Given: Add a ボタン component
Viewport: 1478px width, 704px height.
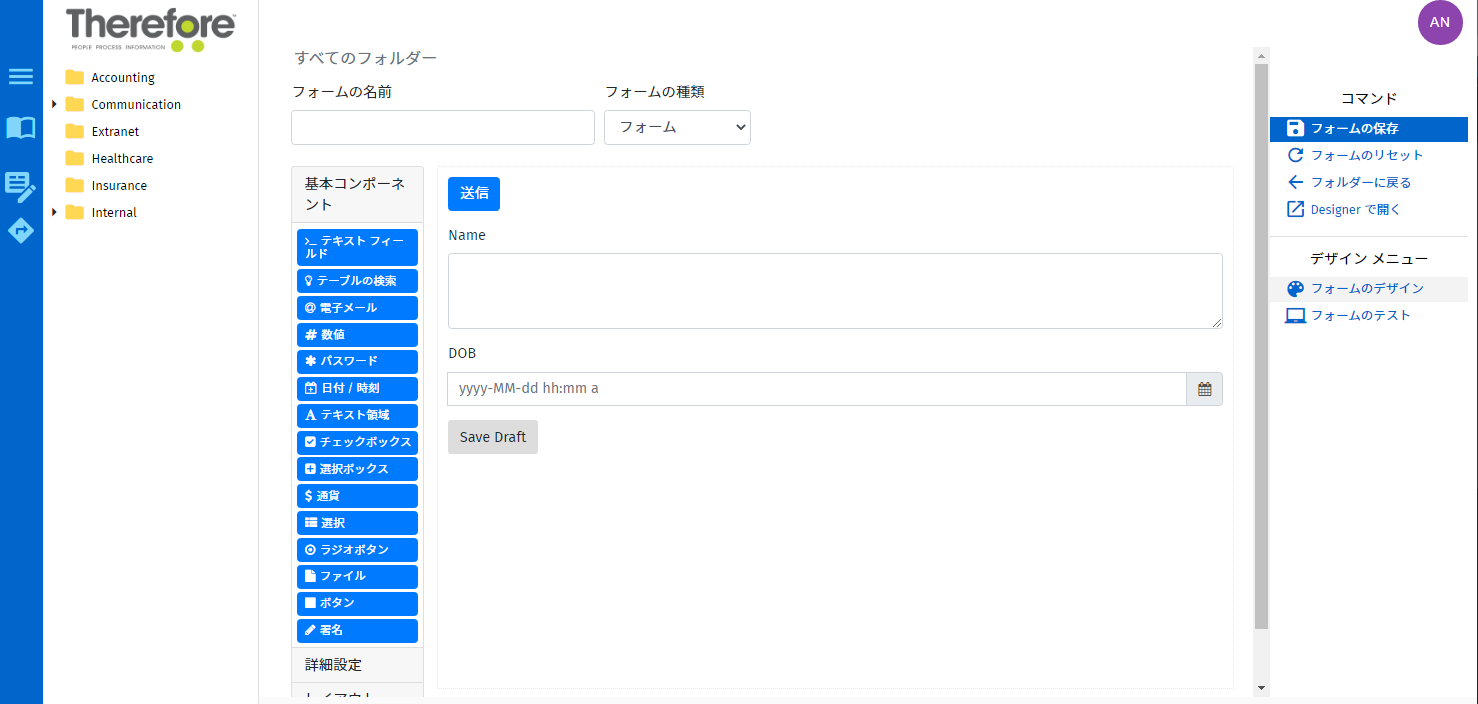Looking at the screenshot, I should (357, 603).
